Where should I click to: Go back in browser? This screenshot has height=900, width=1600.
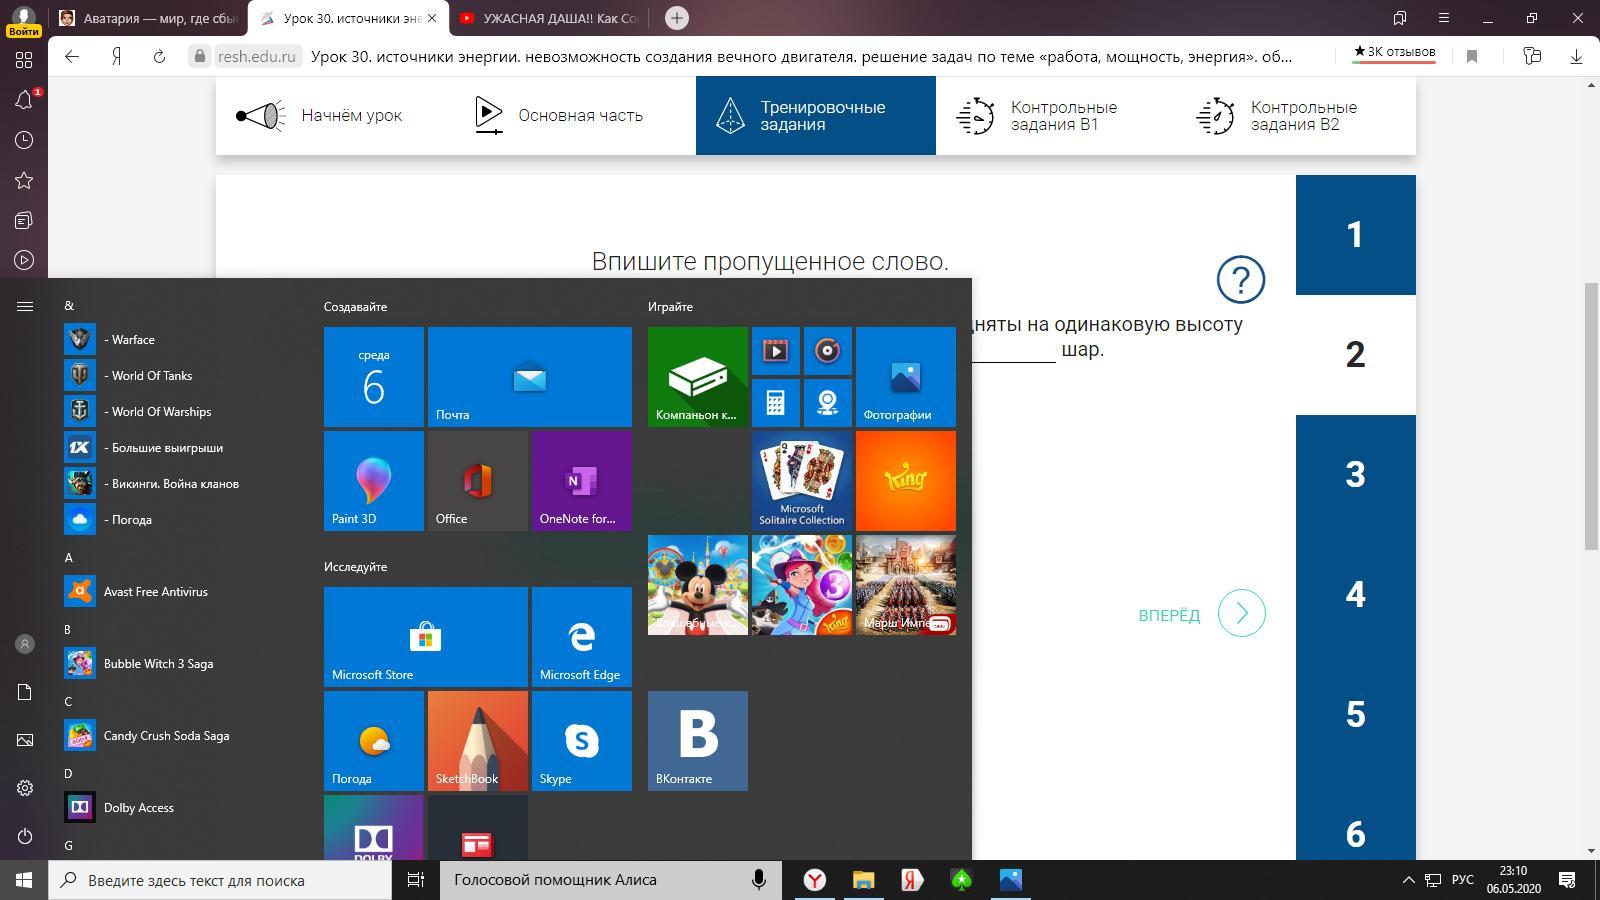click(72, 56)
